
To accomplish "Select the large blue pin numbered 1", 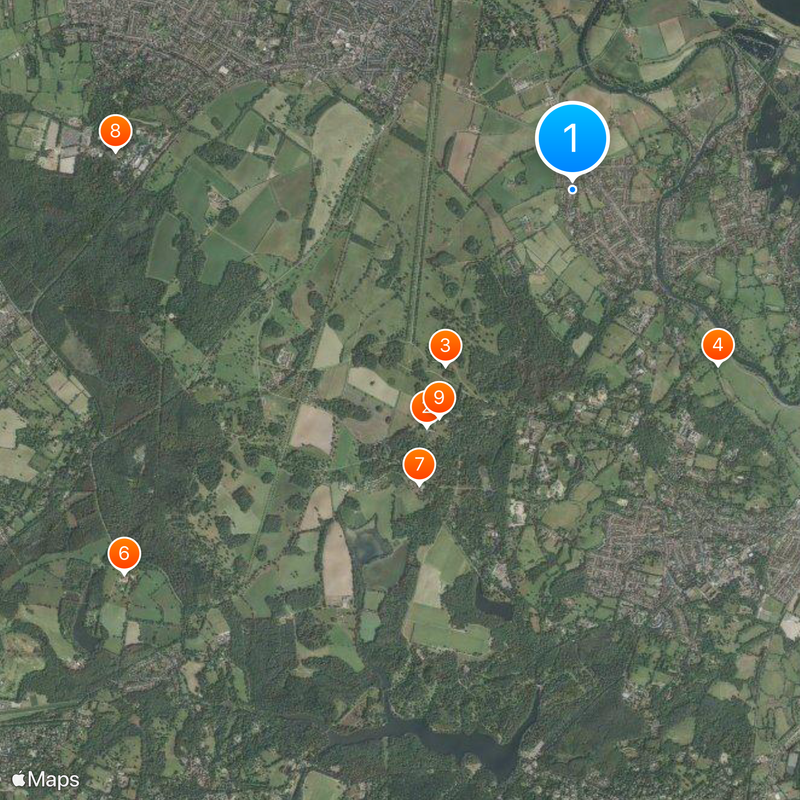I will tap(572, 138).
